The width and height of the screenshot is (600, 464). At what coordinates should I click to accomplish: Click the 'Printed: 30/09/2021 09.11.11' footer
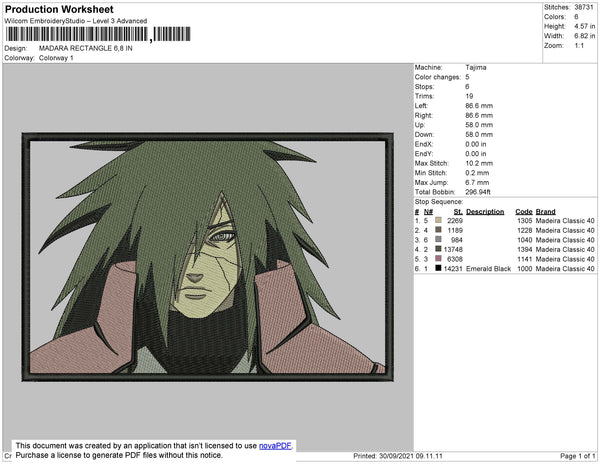tap(398, 456)
